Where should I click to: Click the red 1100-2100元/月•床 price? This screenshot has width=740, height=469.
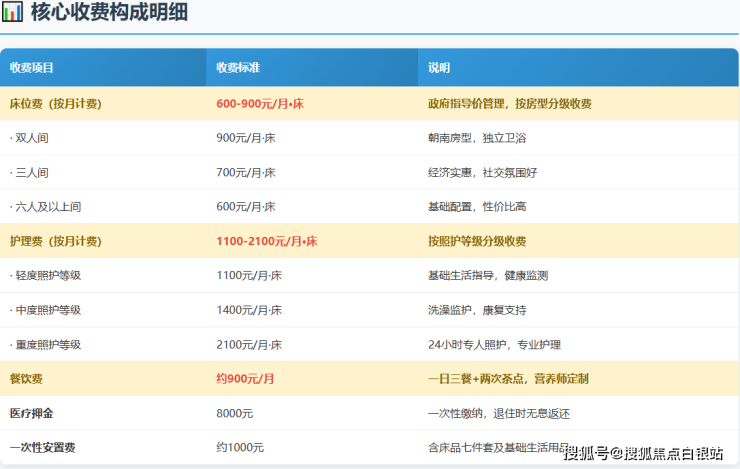tap(266, 241)
